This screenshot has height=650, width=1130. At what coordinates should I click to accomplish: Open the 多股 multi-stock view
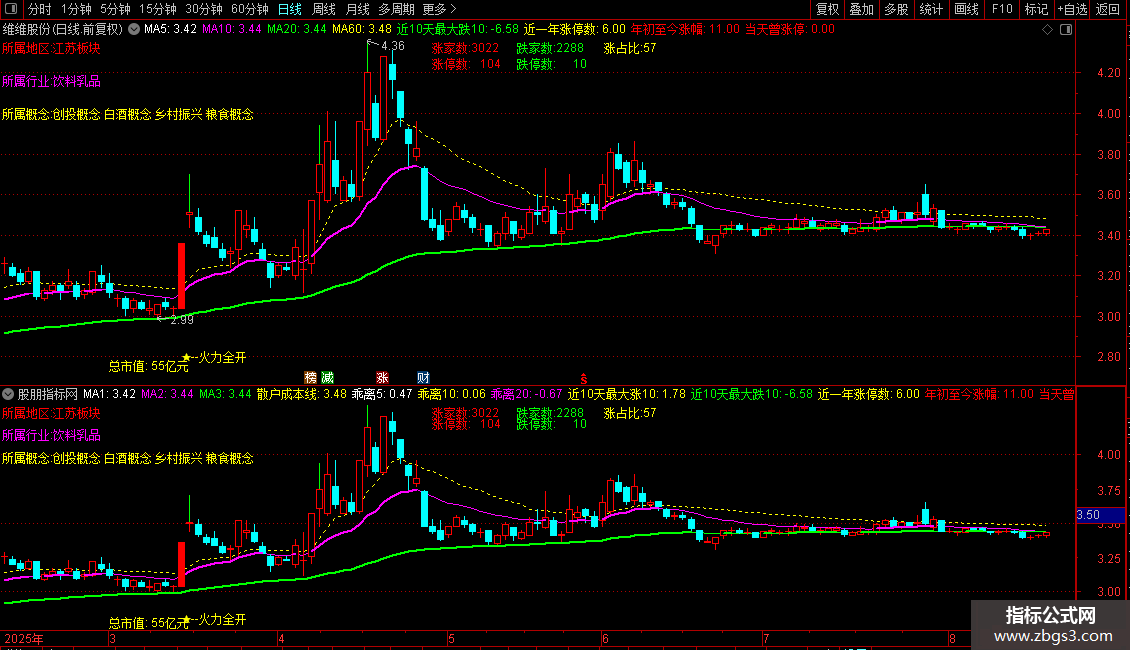(x=896, y=9)
